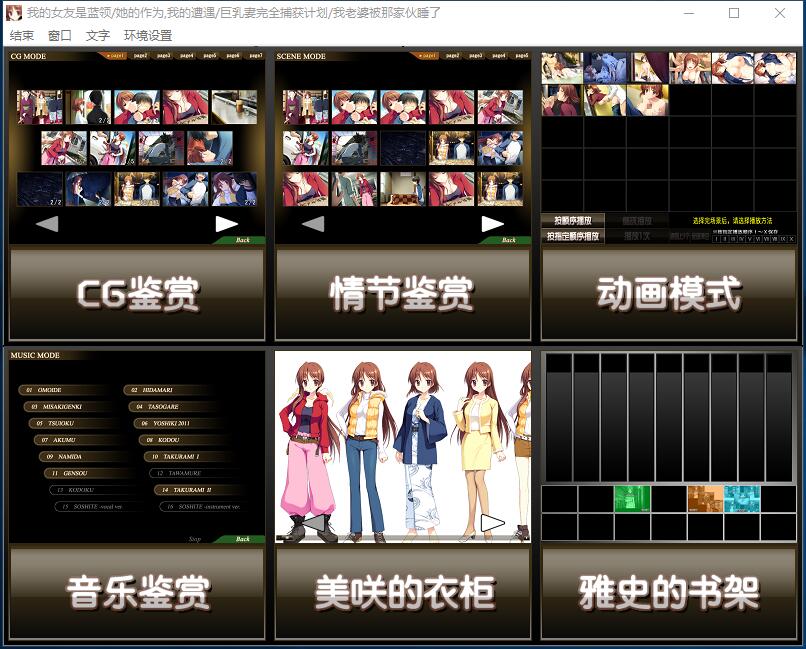The image size is (806, 649).
Task: Select the yellow skirt suit outfit
Action: [479, 452]
